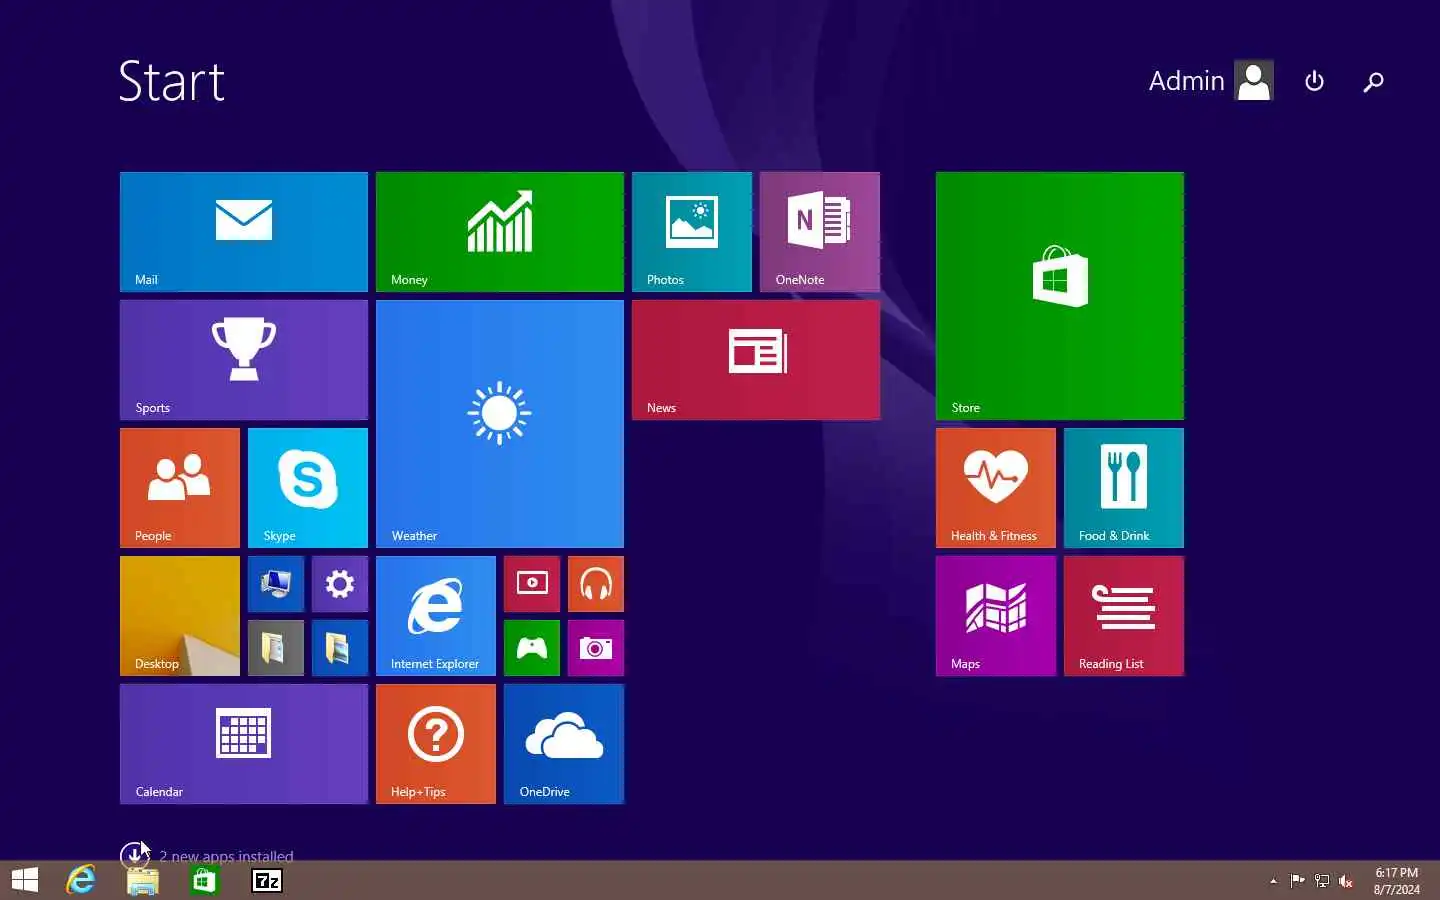Viewport: 1440px width, 900px height.
Task: Open the OneNote tile
Action: click(x=820, y=232)
